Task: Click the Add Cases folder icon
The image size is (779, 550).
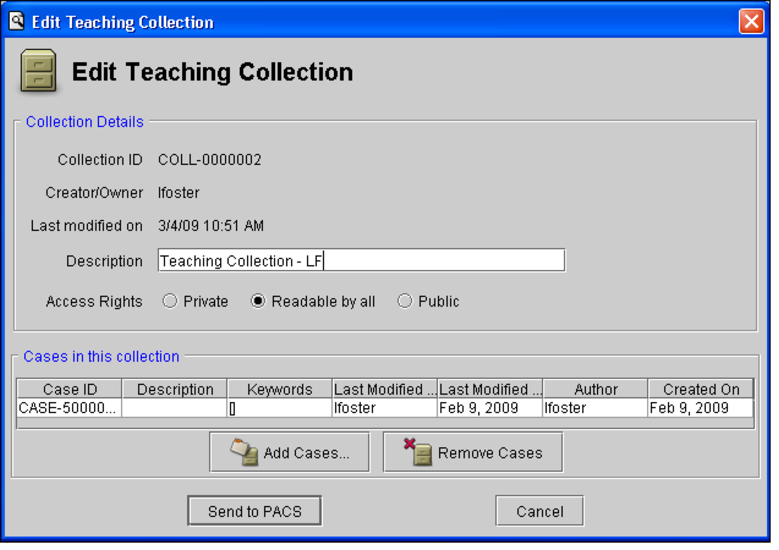Action: (244, 453)
